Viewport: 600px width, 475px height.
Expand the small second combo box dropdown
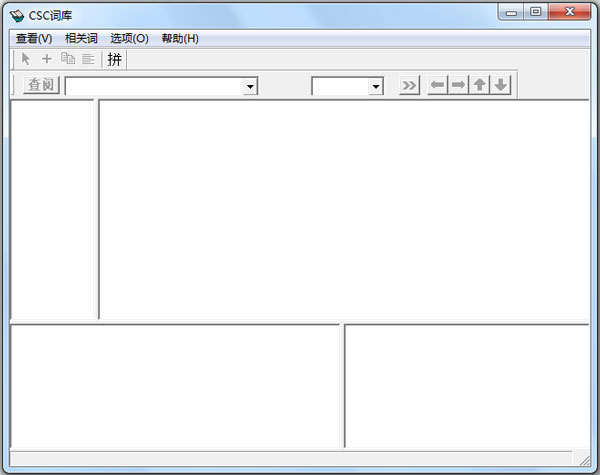[376, 87]
